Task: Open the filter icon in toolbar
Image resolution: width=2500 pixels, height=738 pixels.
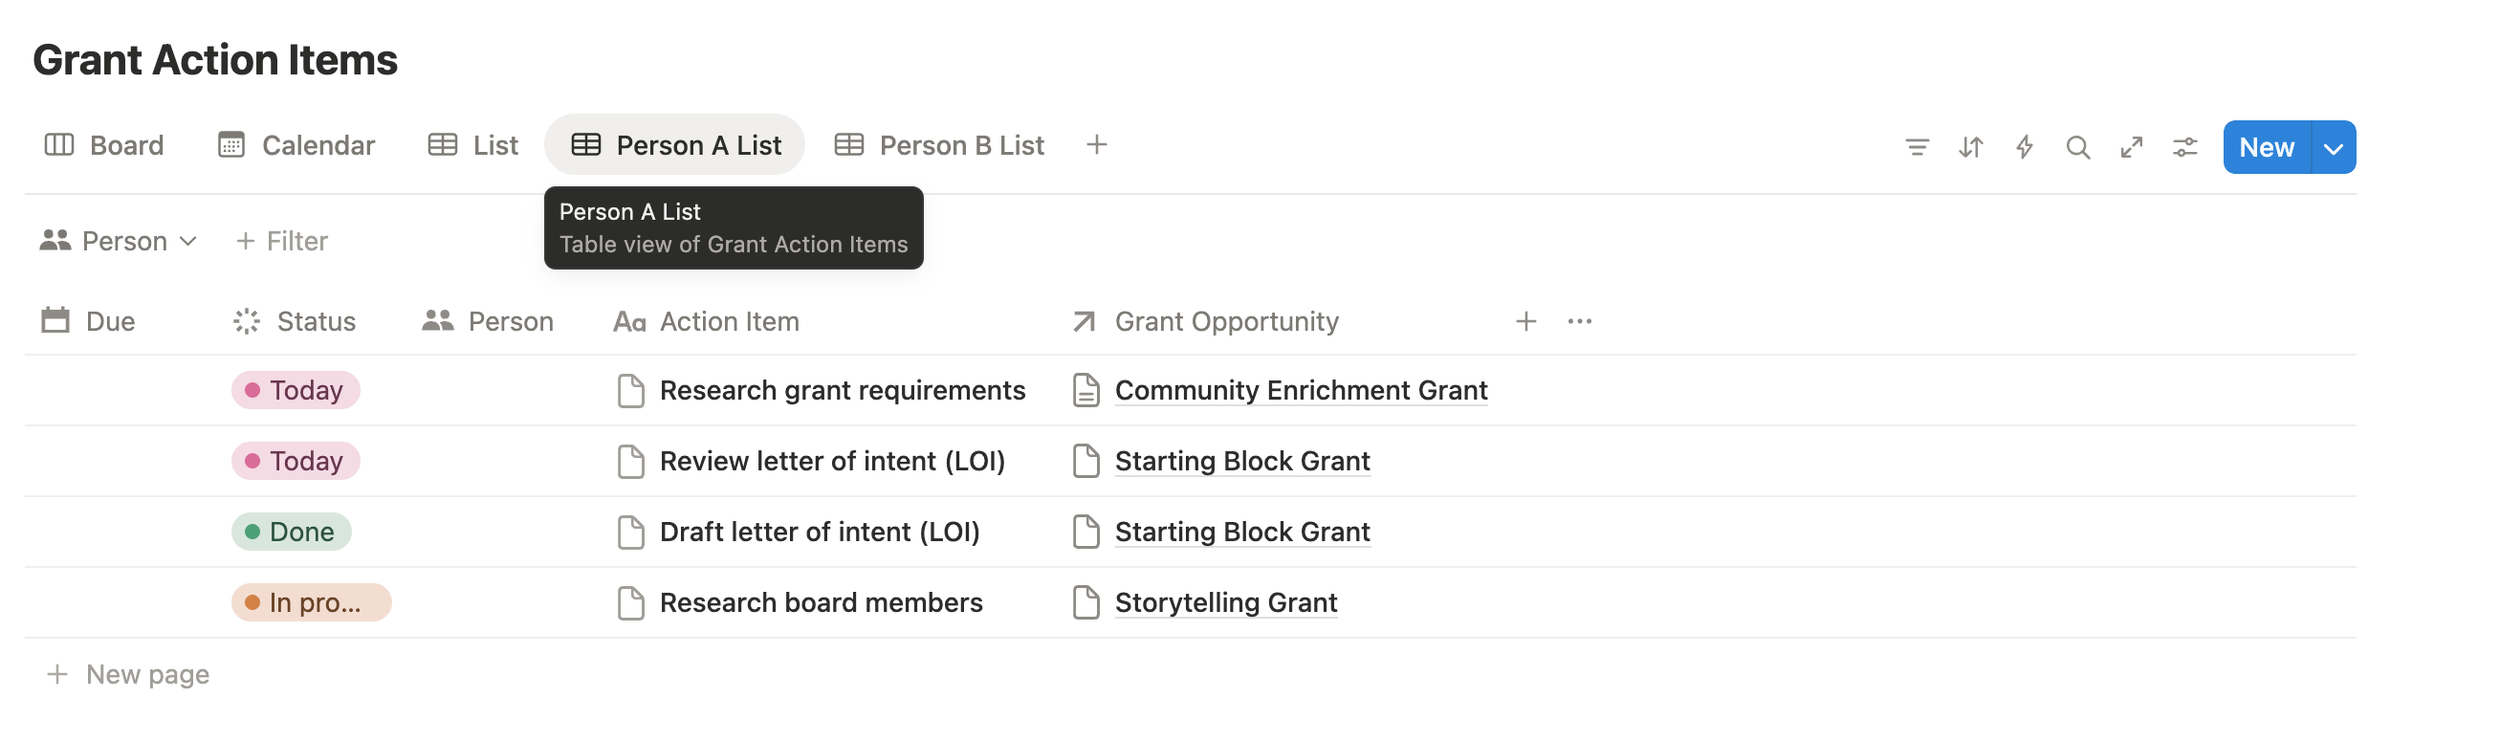Action: pos(1916,147)
